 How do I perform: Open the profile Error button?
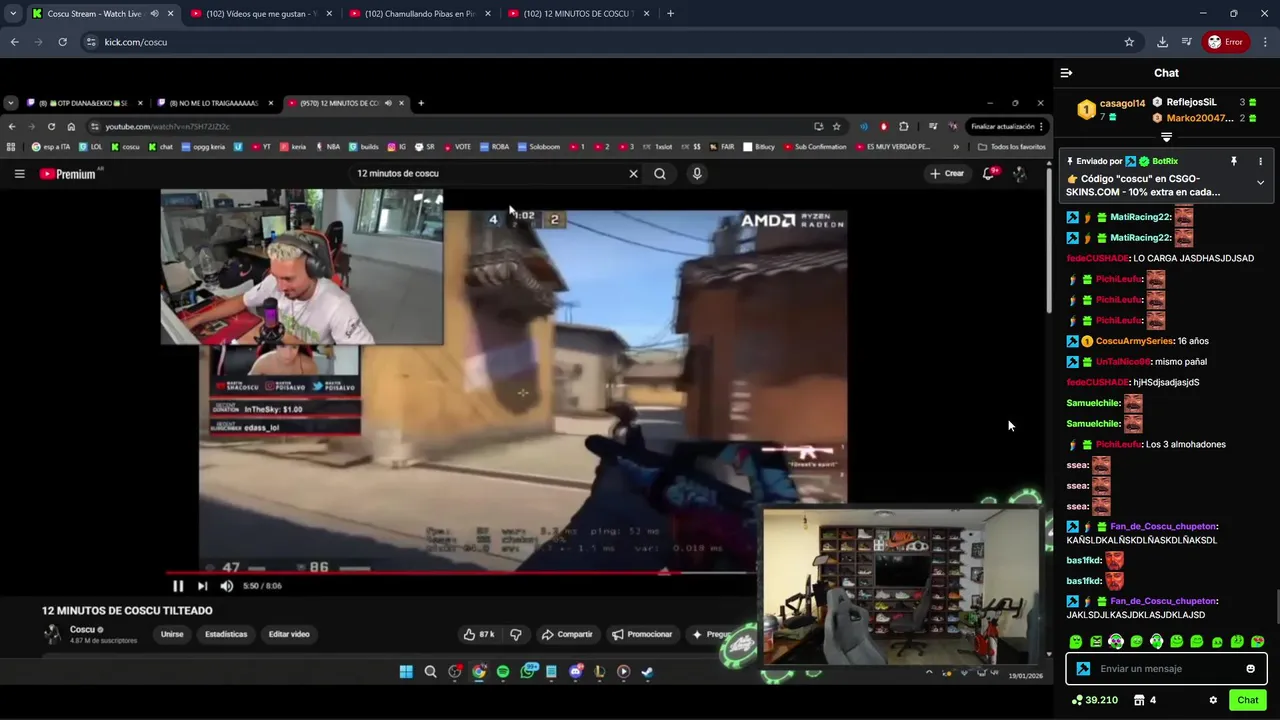tap(1225, 42)
